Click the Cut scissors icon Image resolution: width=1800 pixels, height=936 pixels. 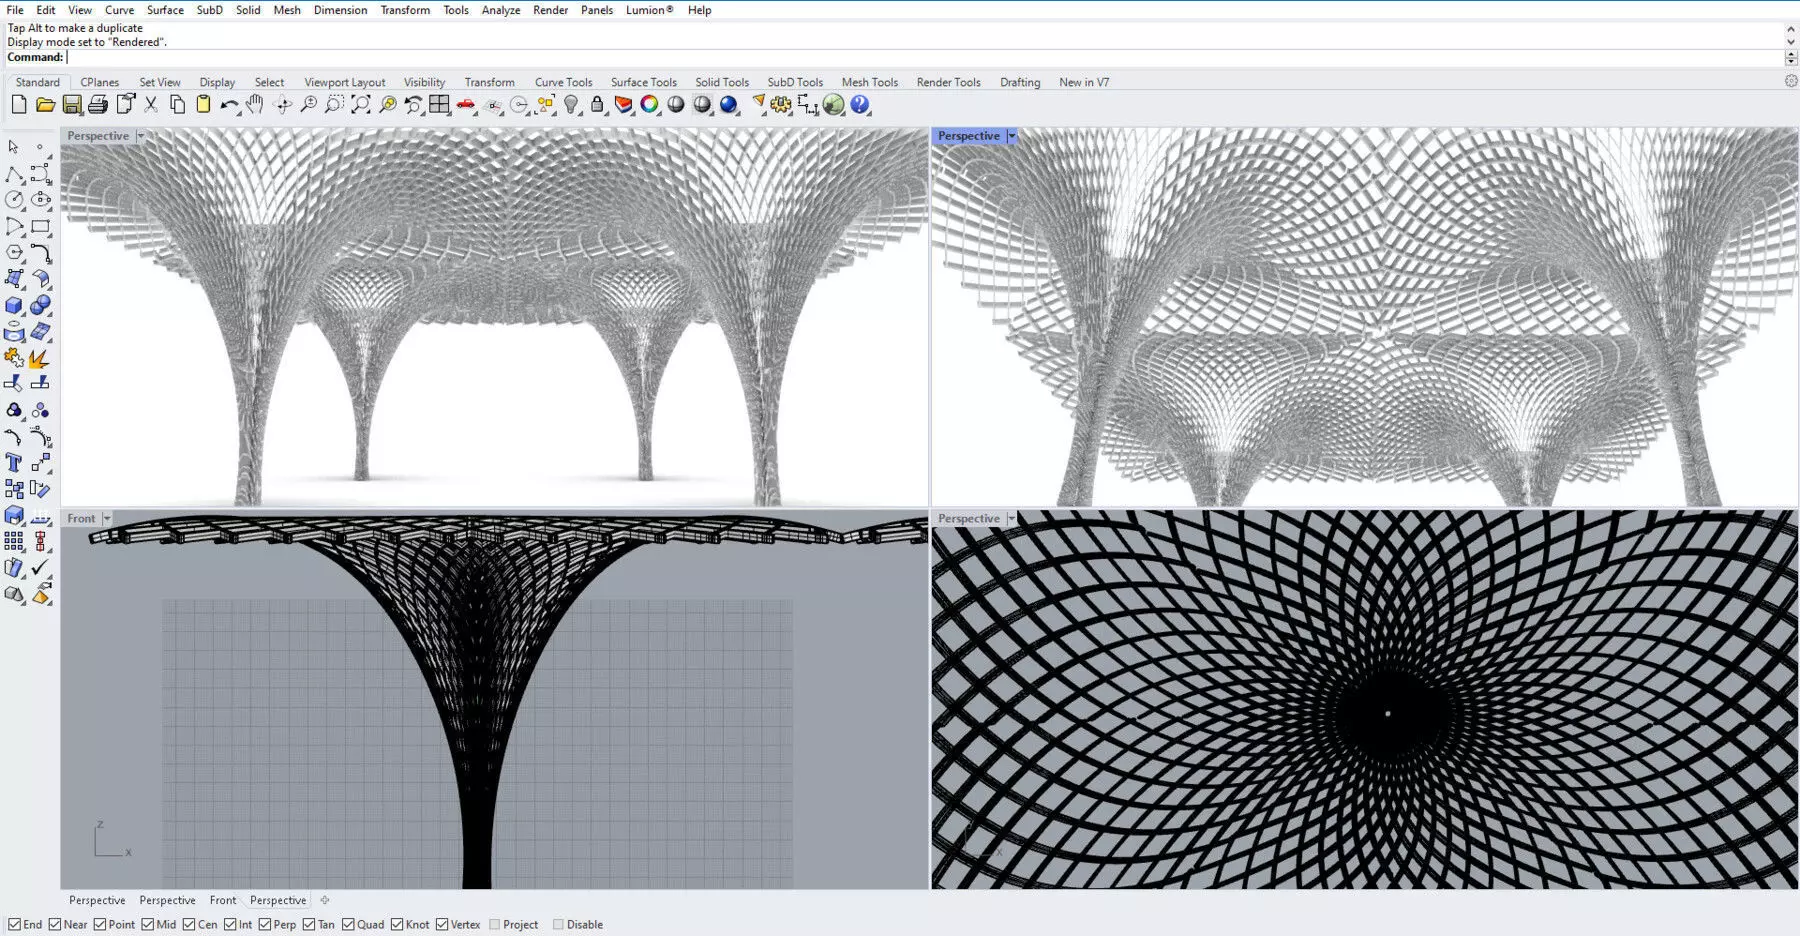[151, 105]
